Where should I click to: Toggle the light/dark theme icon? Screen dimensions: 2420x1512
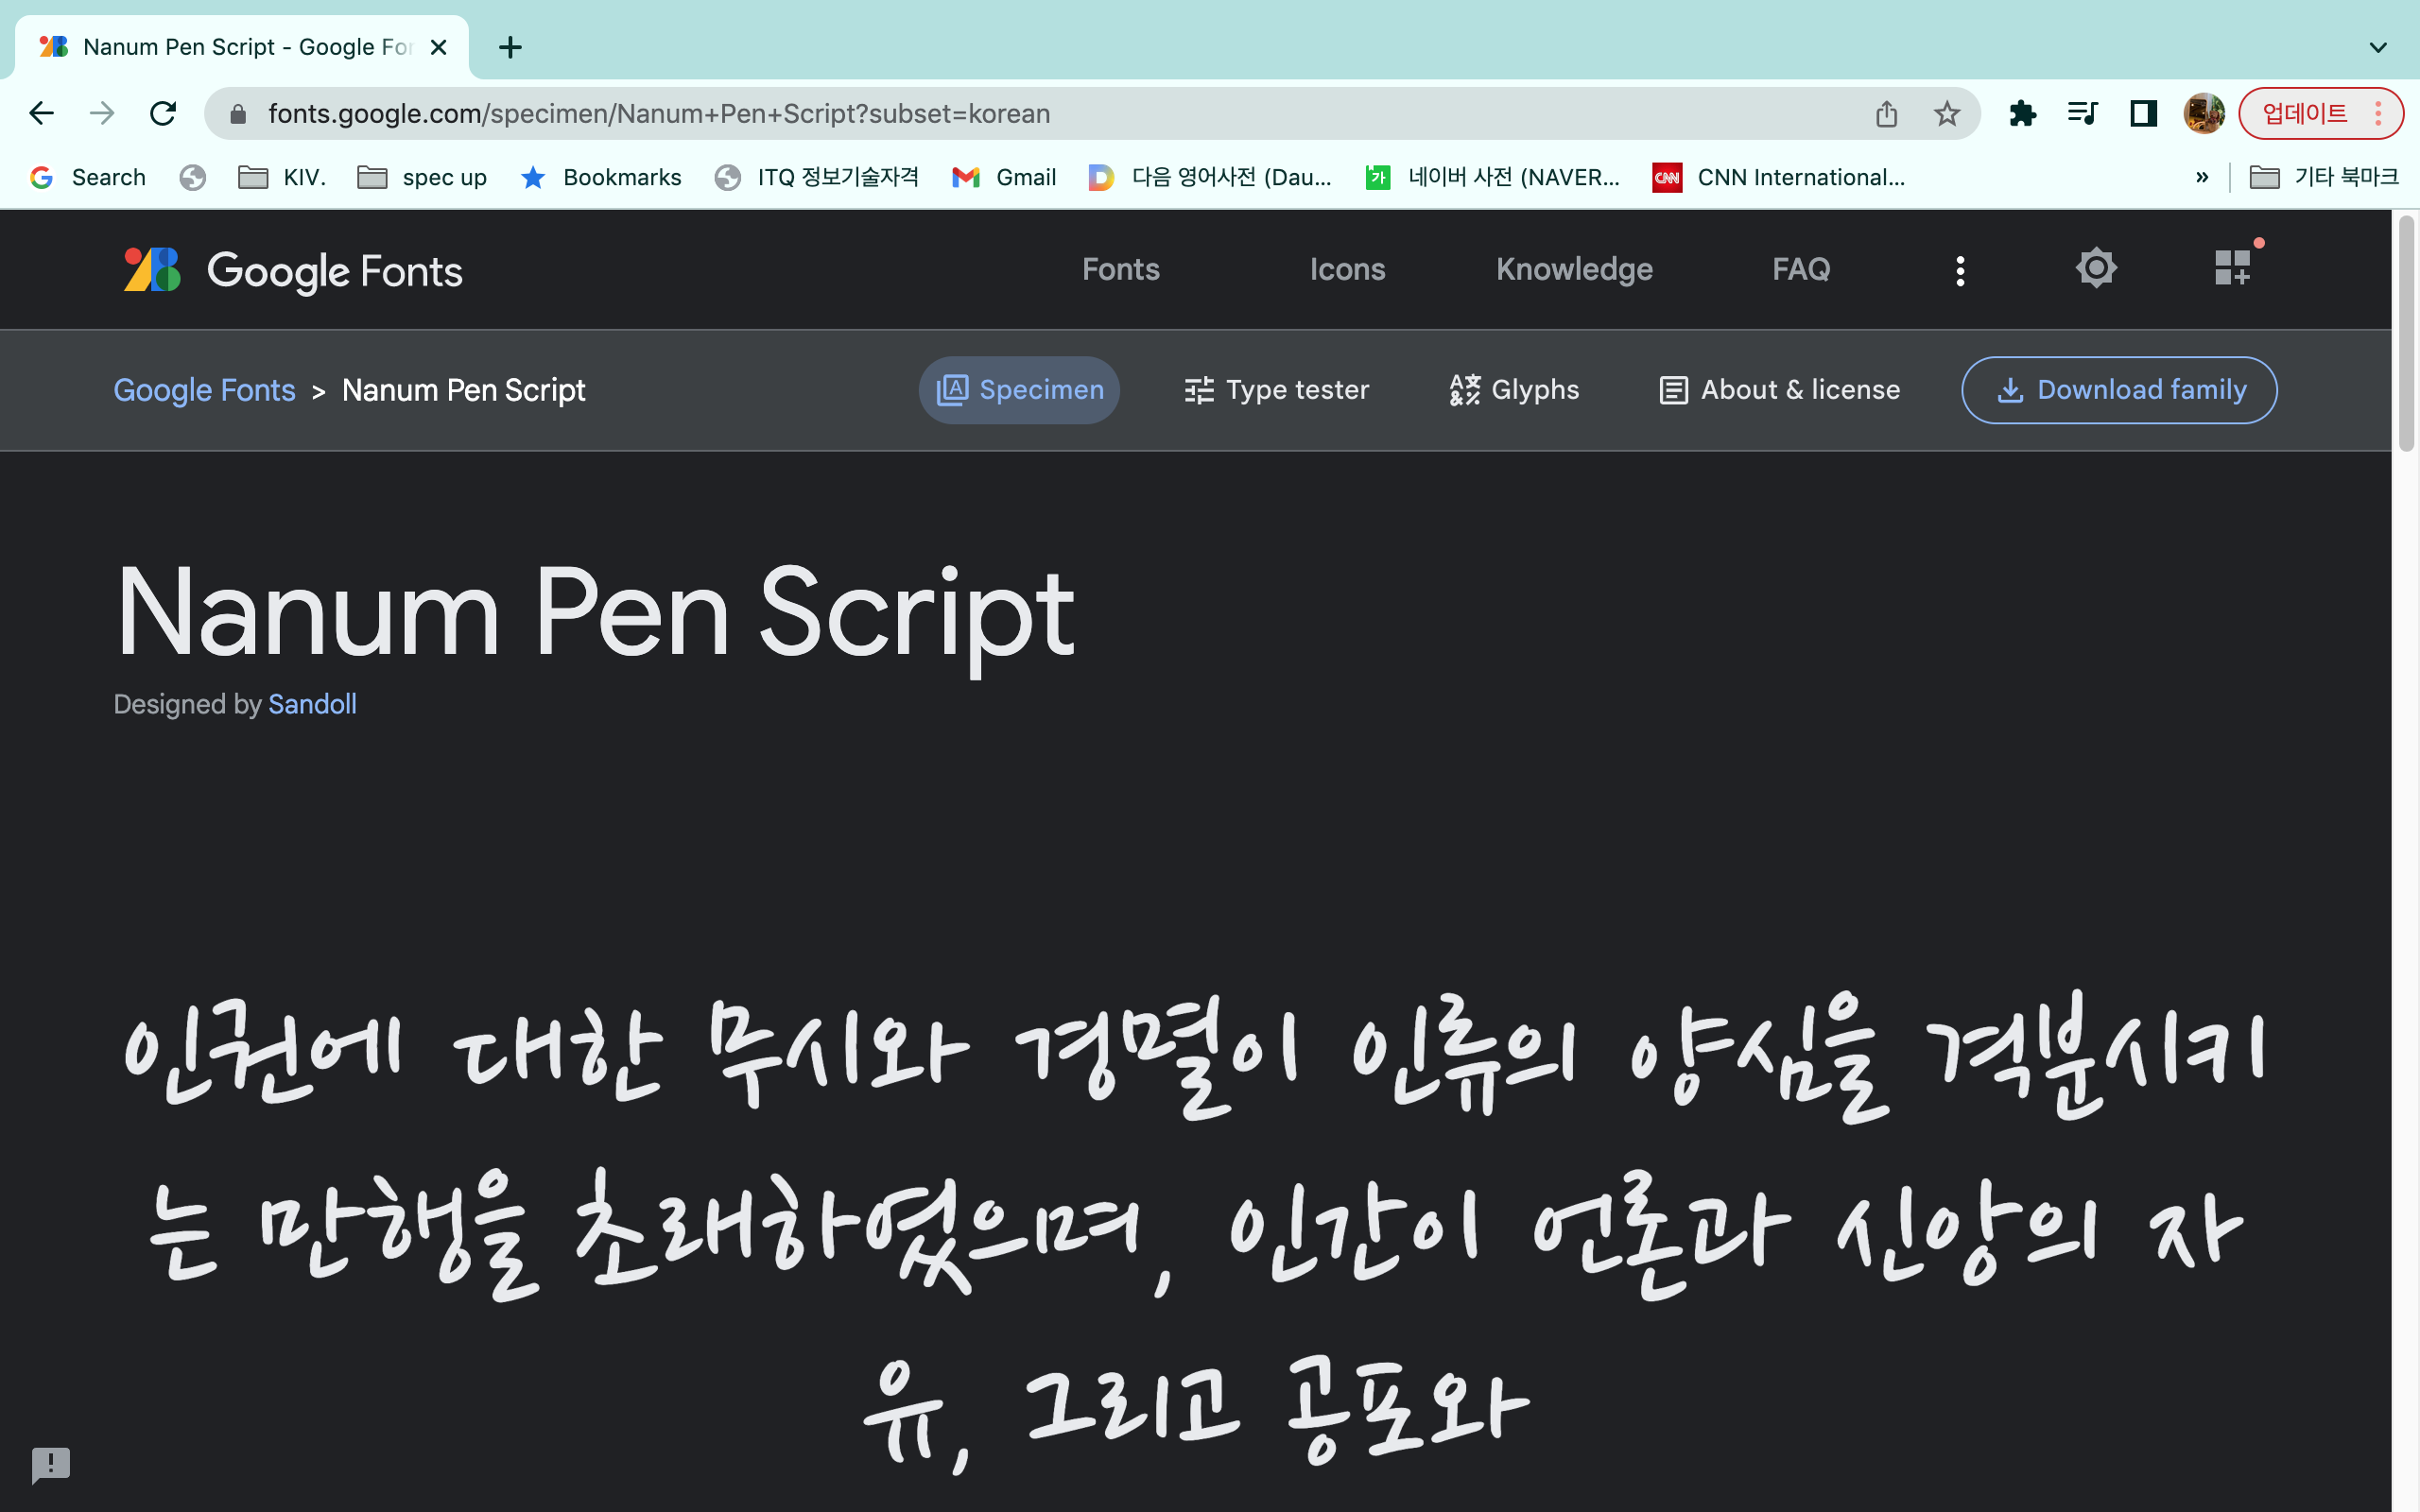tap(2096, 268)
